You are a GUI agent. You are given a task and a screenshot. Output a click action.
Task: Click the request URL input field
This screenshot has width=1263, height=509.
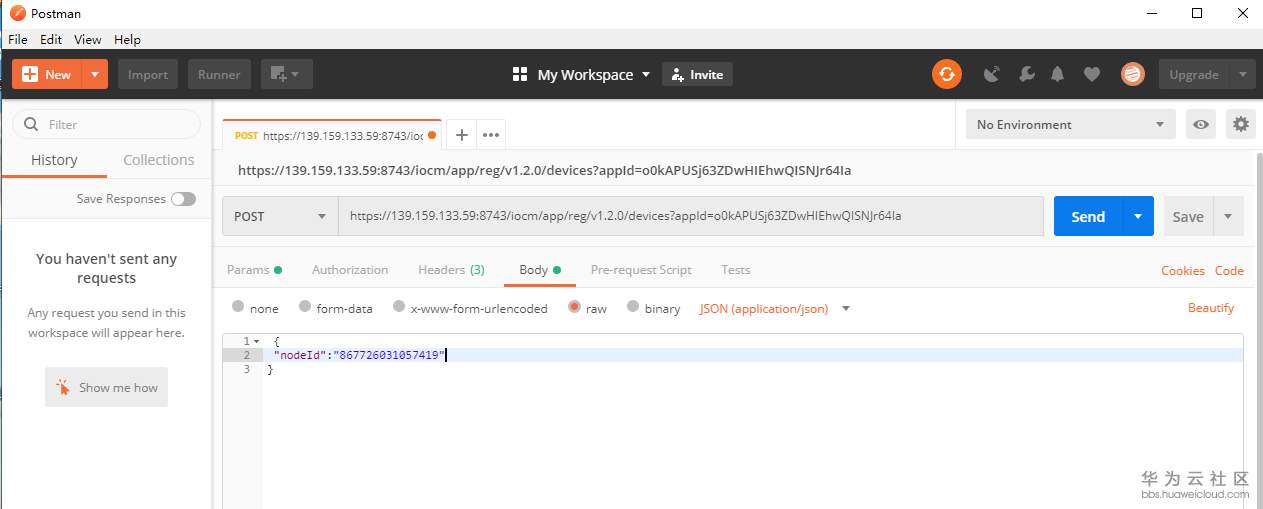(691, 216)
